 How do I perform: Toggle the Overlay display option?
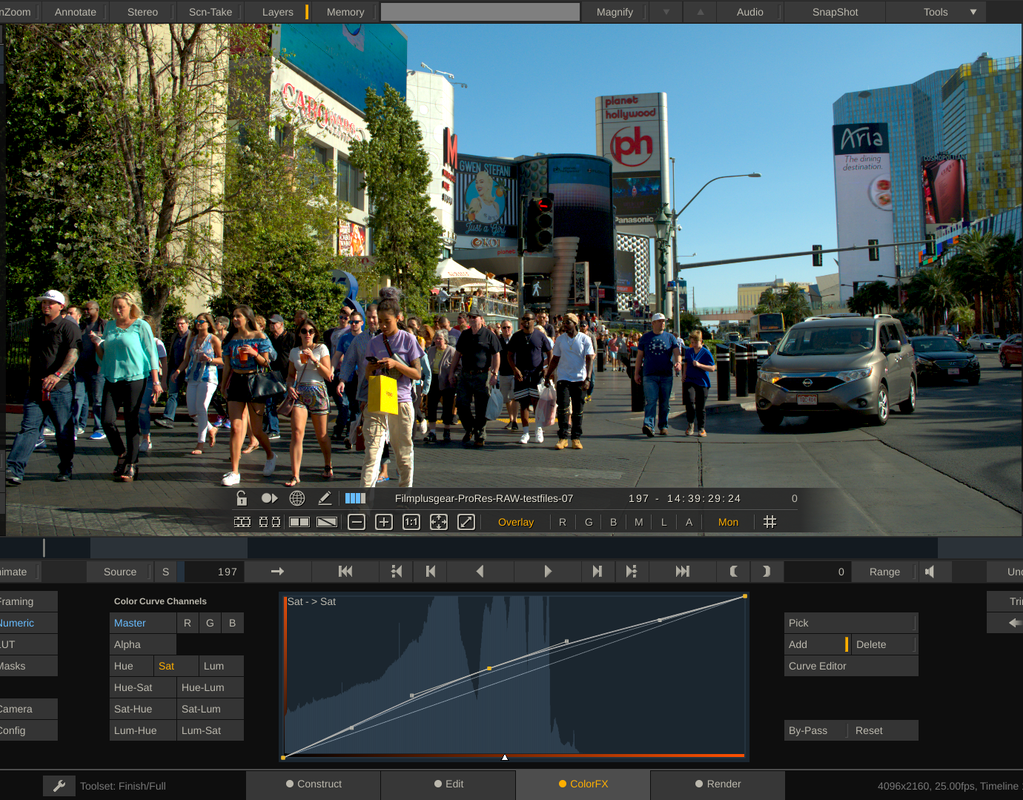(515, 522)
